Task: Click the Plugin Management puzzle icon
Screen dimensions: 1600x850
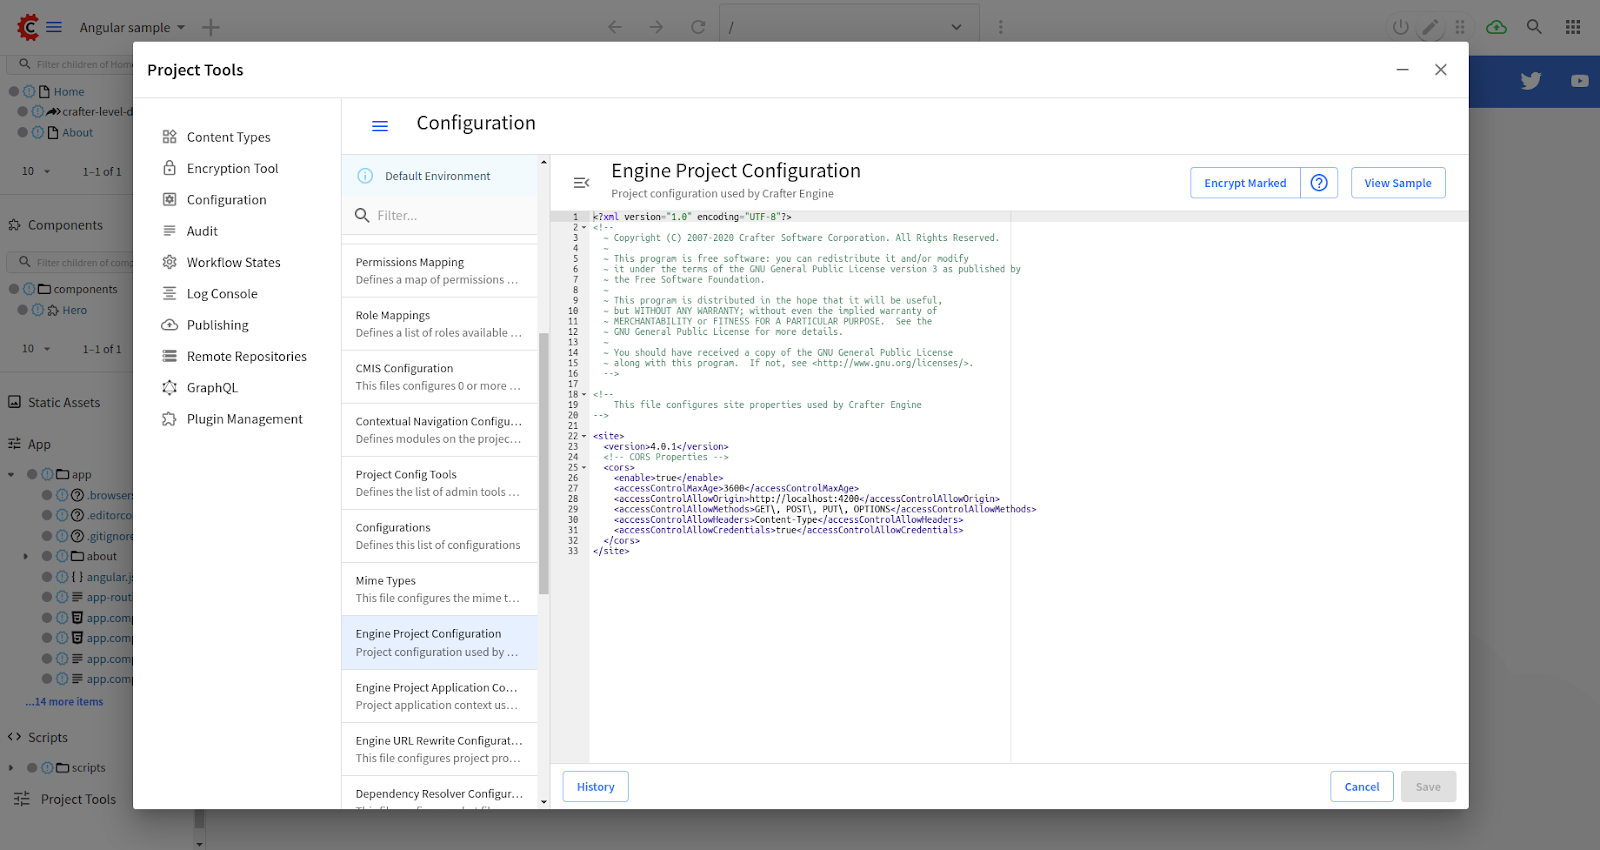Action: (x=170, y=419)
